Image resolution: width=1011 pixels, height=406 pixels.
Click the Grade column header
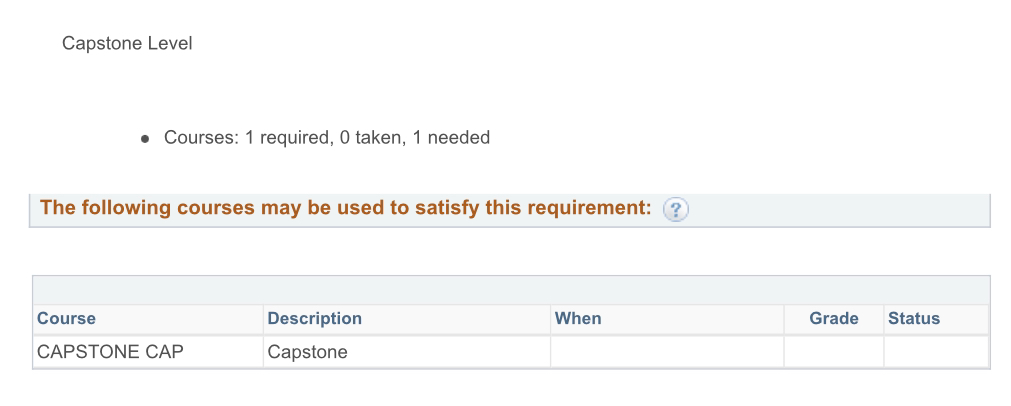click(x=834, y=318)
